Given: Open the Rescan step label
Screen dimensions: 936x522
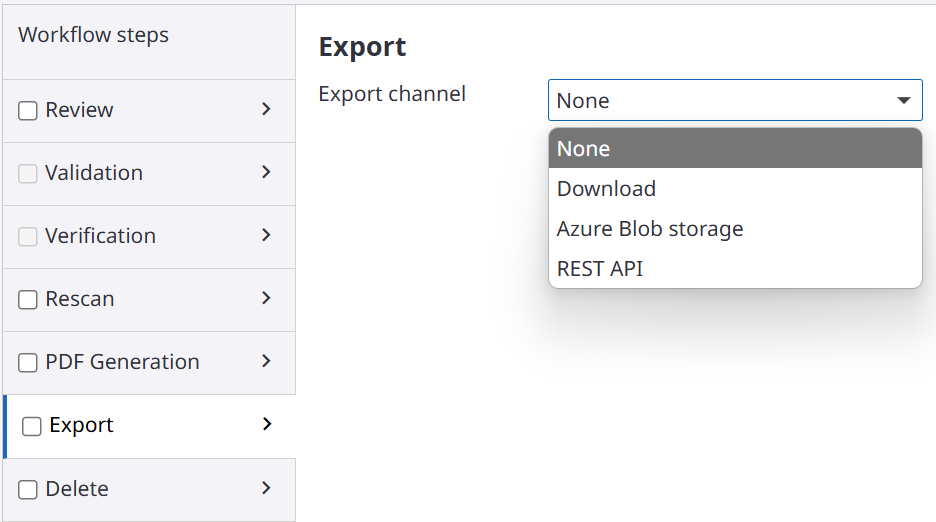Looking at the screenshot, I should [x=79, y=299].
